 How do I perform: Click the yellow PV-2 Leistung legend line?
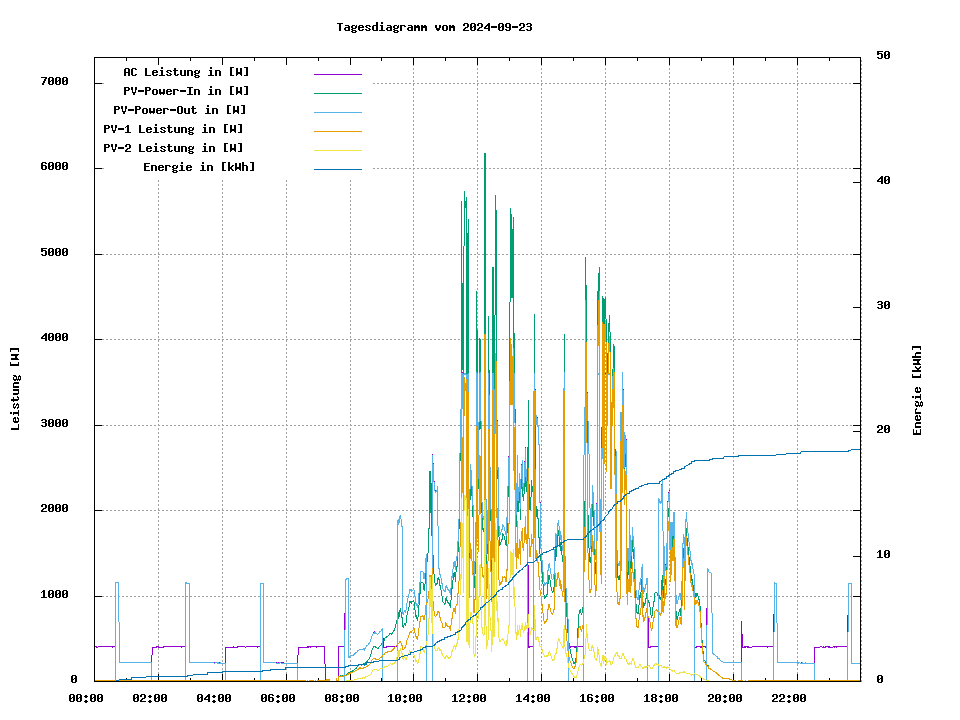pos(337,149)
